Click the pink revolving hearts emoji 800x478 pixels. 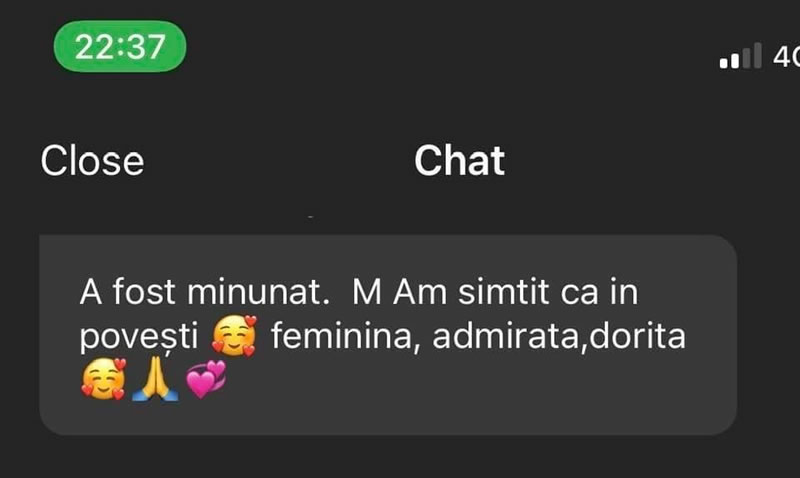206,379
